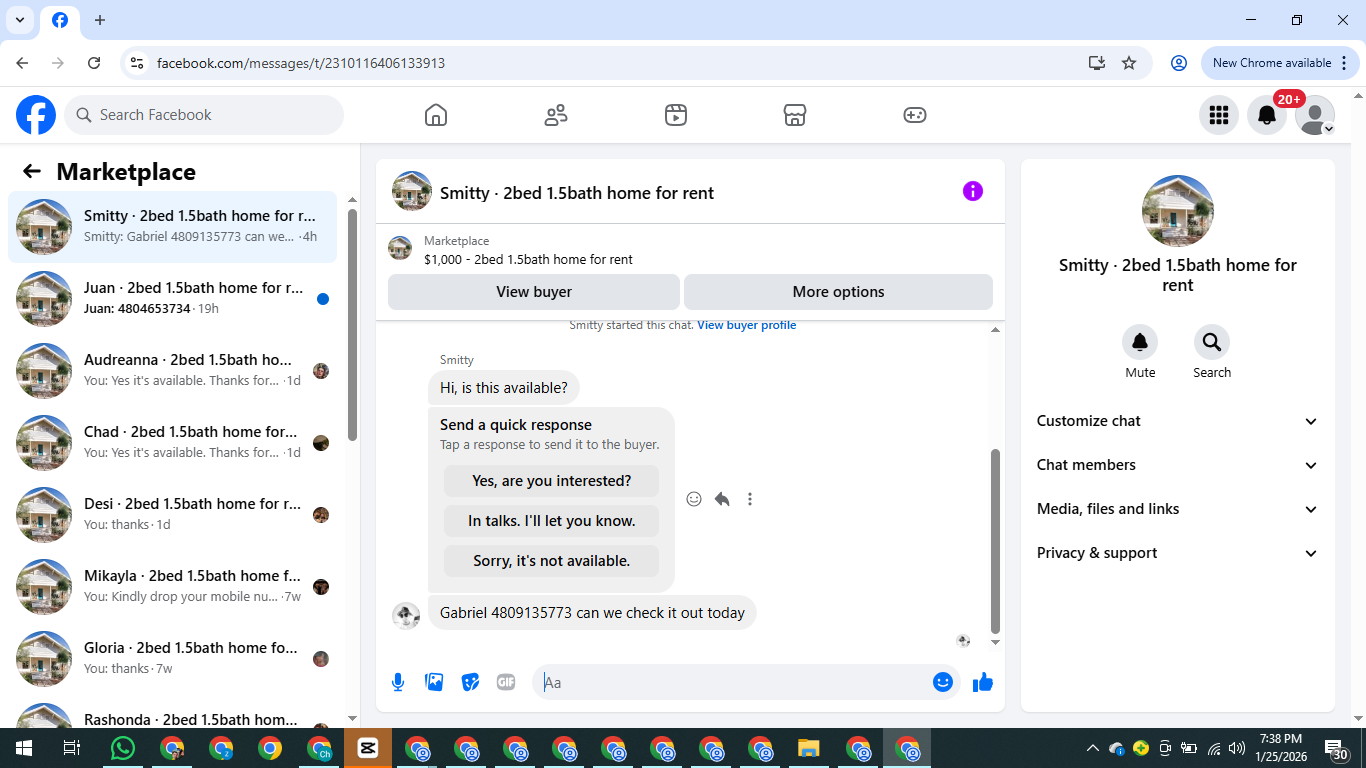Image resolution: width=1366 pixels, height=768 pixels.
Task: Search in conversation magnifier icon
Action: pyautogui.click(x=1212, y=342)
